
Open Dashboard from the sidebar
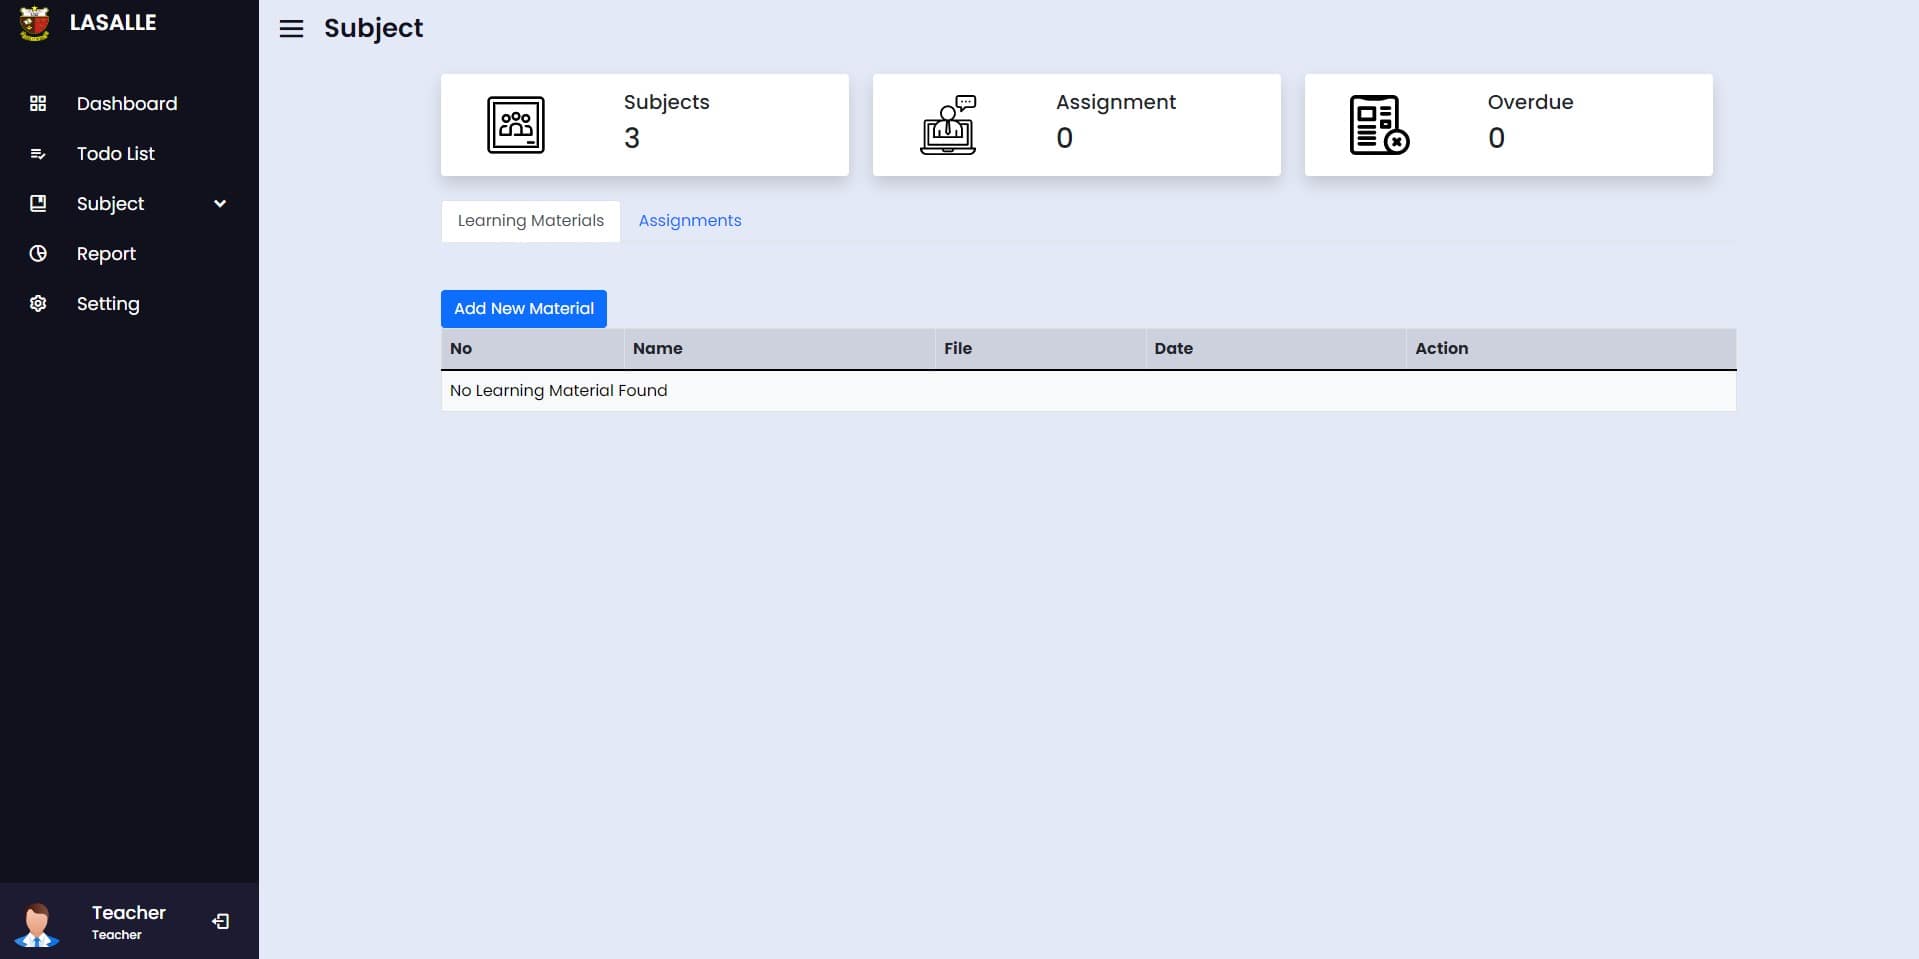click(129, 103)
